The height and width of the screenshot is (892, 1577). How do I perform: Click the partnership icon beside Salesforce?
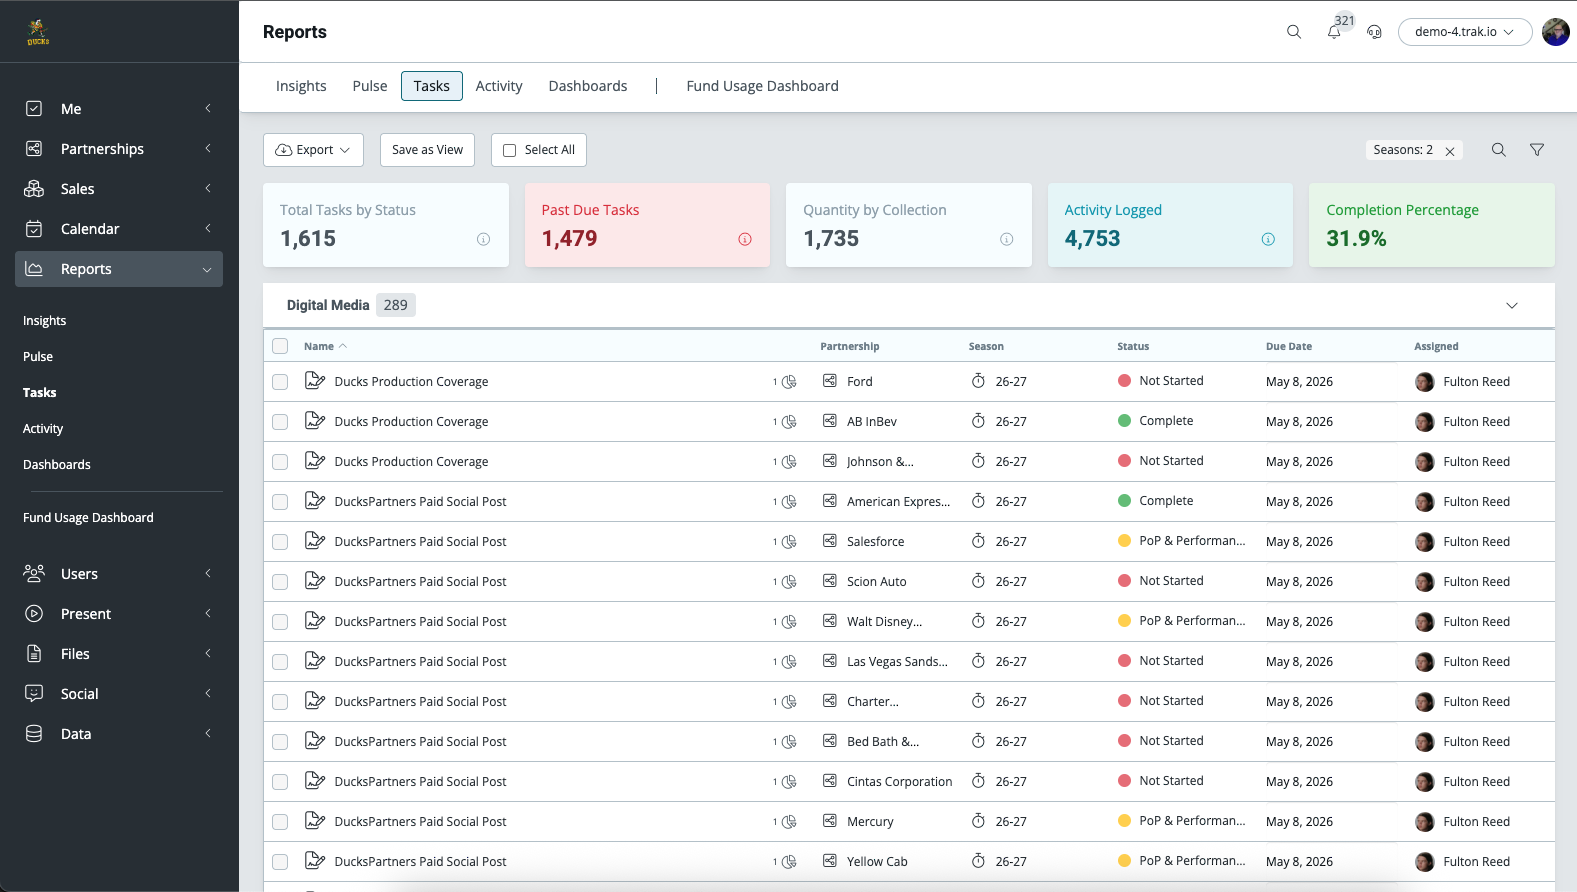pyautogui.click(x=830, y=541)
